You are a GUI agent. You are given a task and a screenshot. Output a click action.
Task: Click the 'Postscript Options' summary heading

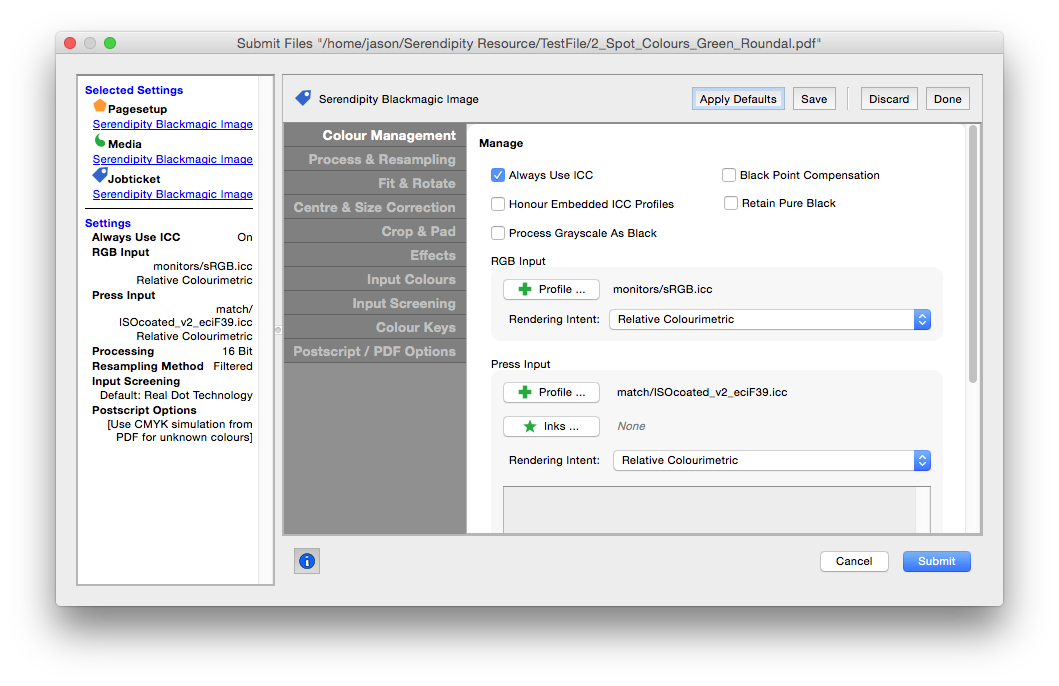pos(144,410)
